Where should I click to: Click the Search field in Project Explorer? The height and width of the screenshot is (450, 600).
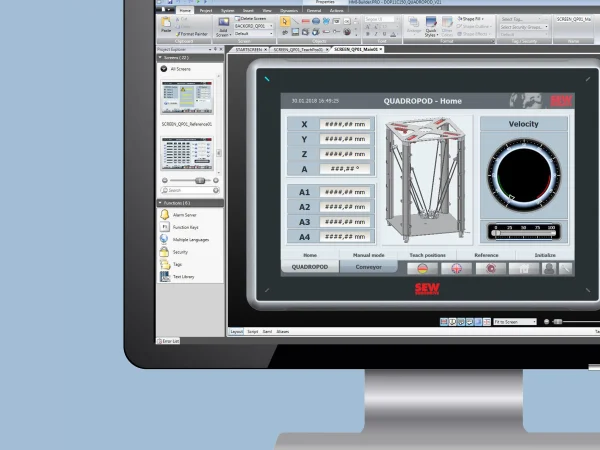pyautogui.click(x=190, y=190)
